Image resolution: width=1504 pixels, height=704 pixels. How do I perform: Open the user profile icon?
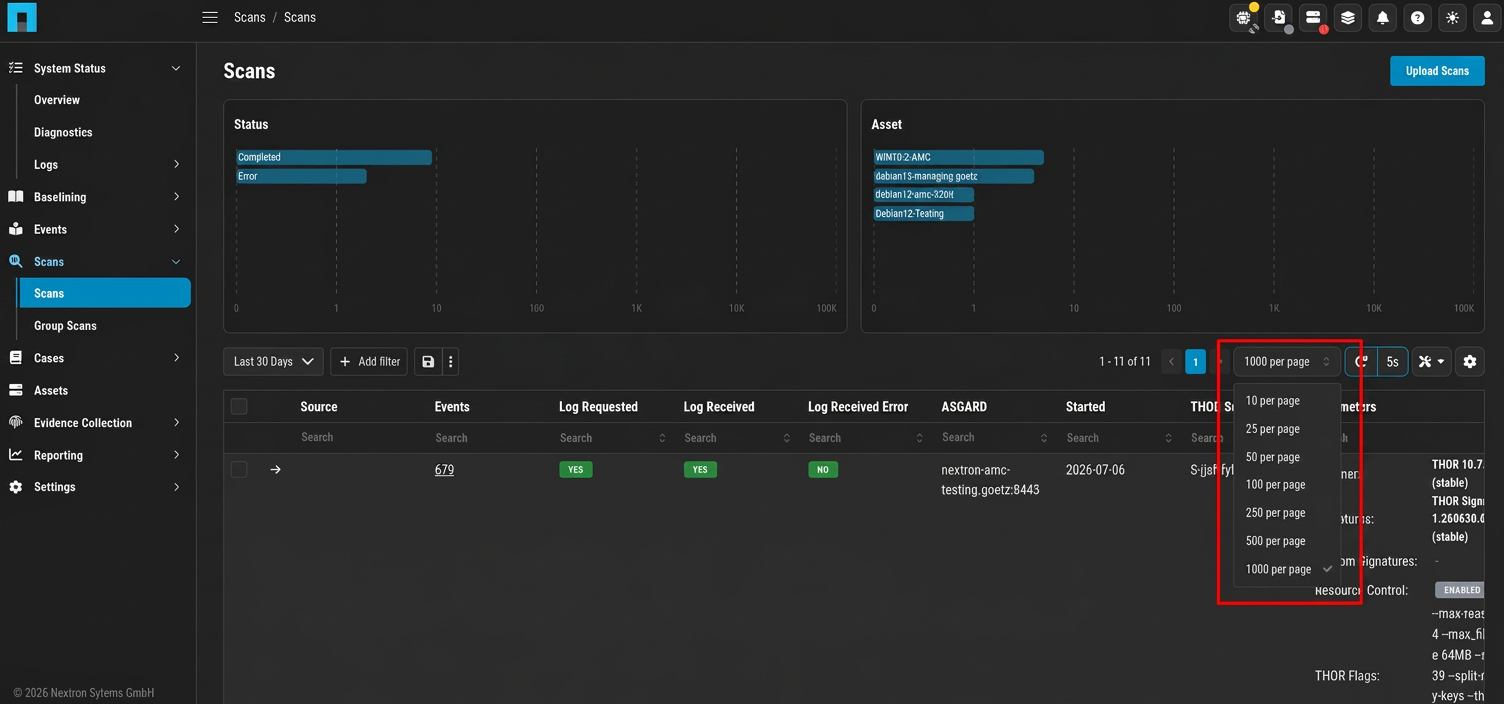click(1487, 17)
